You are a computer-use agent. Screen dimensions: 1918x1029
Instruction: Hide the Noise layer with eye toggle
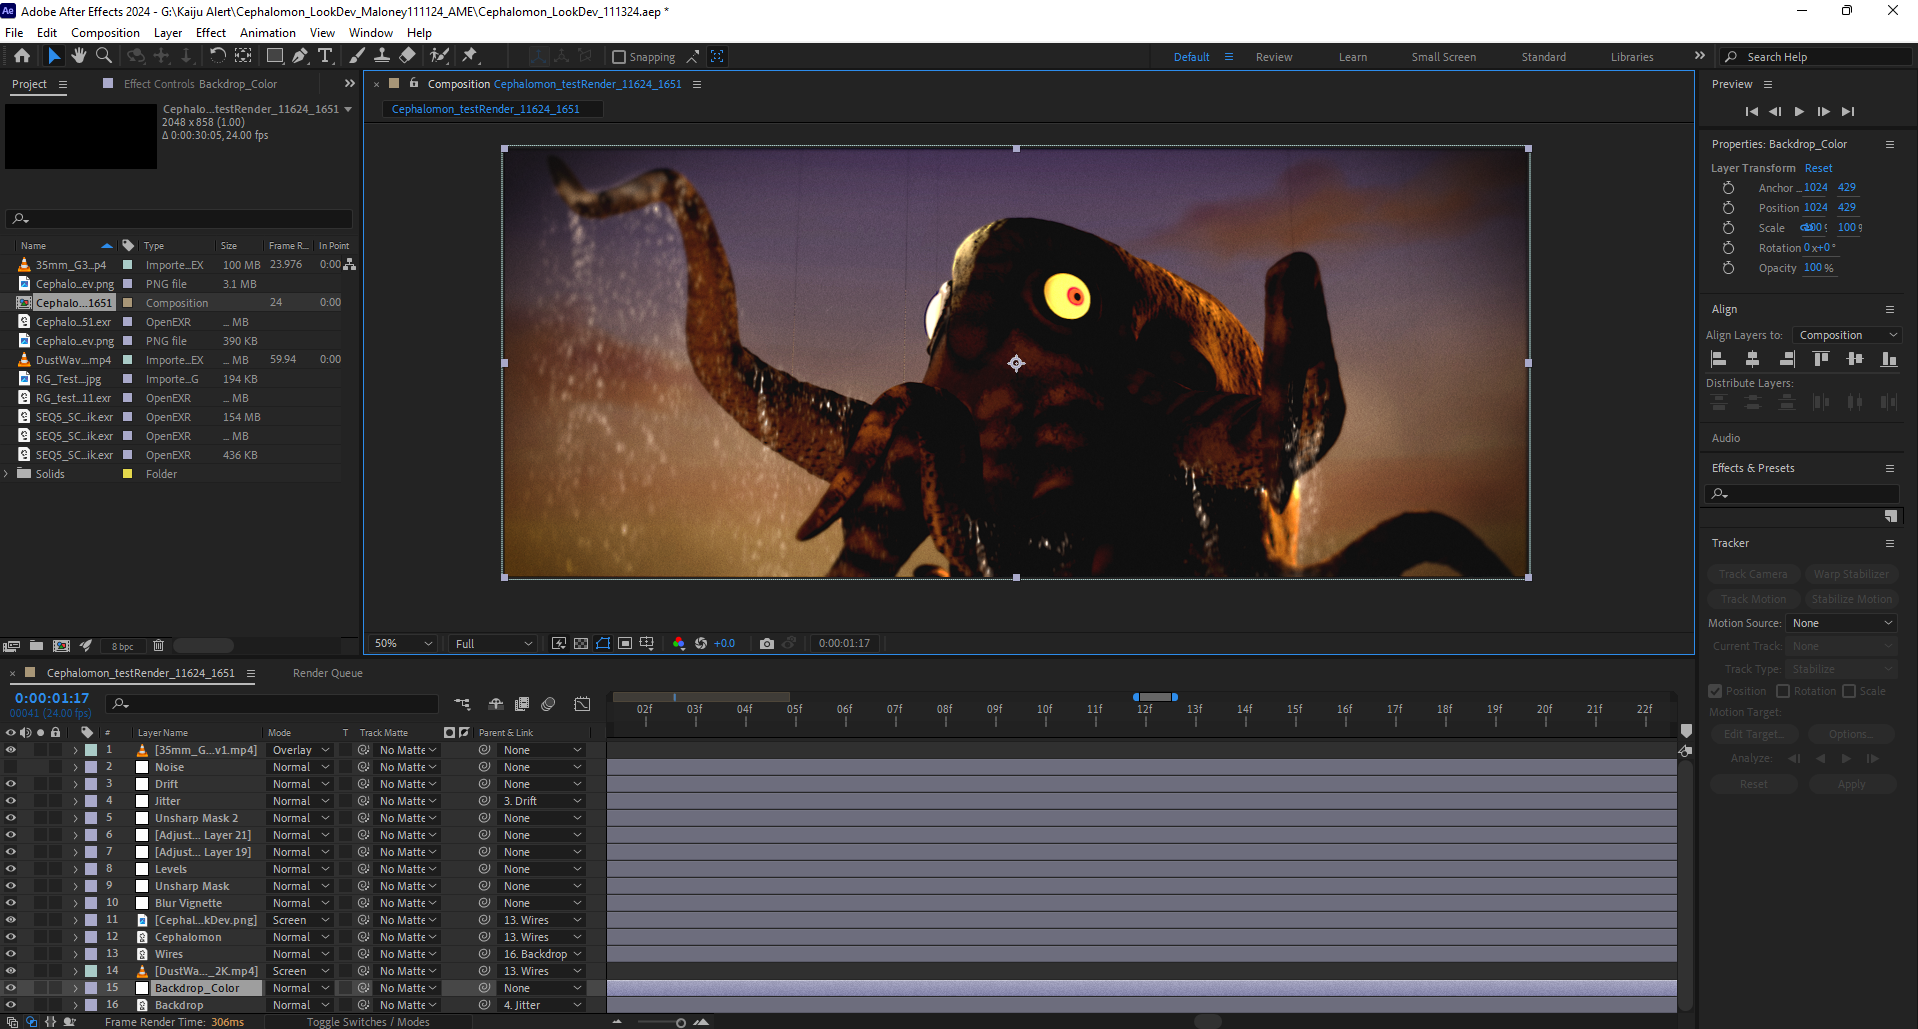pyautogui.click(x=11, y=767)
